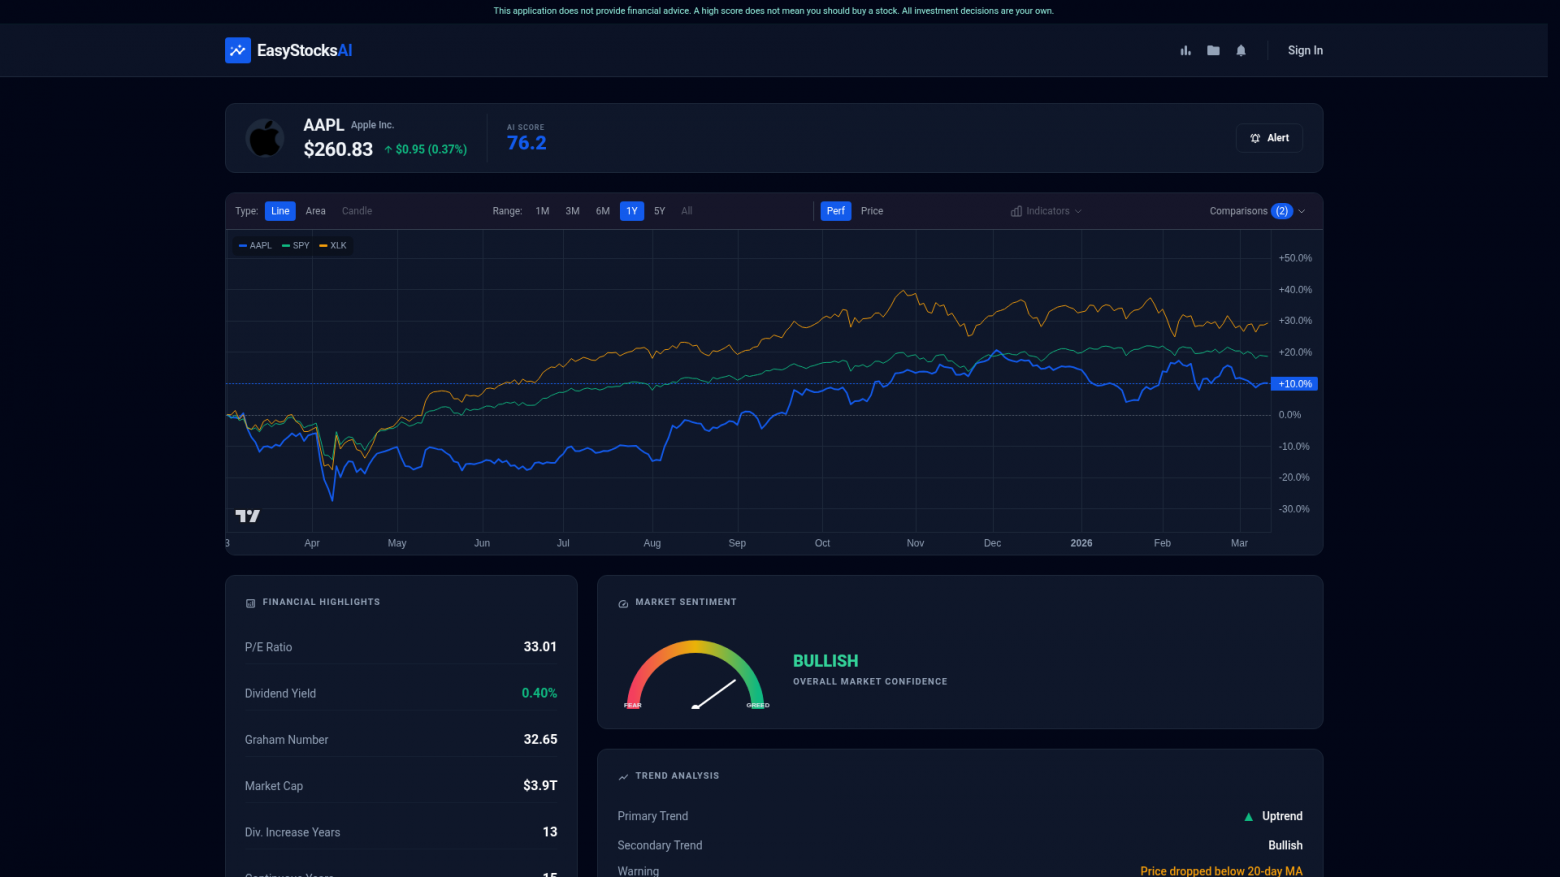
Task: Select the 5Y range option
Action: point(659,211)
